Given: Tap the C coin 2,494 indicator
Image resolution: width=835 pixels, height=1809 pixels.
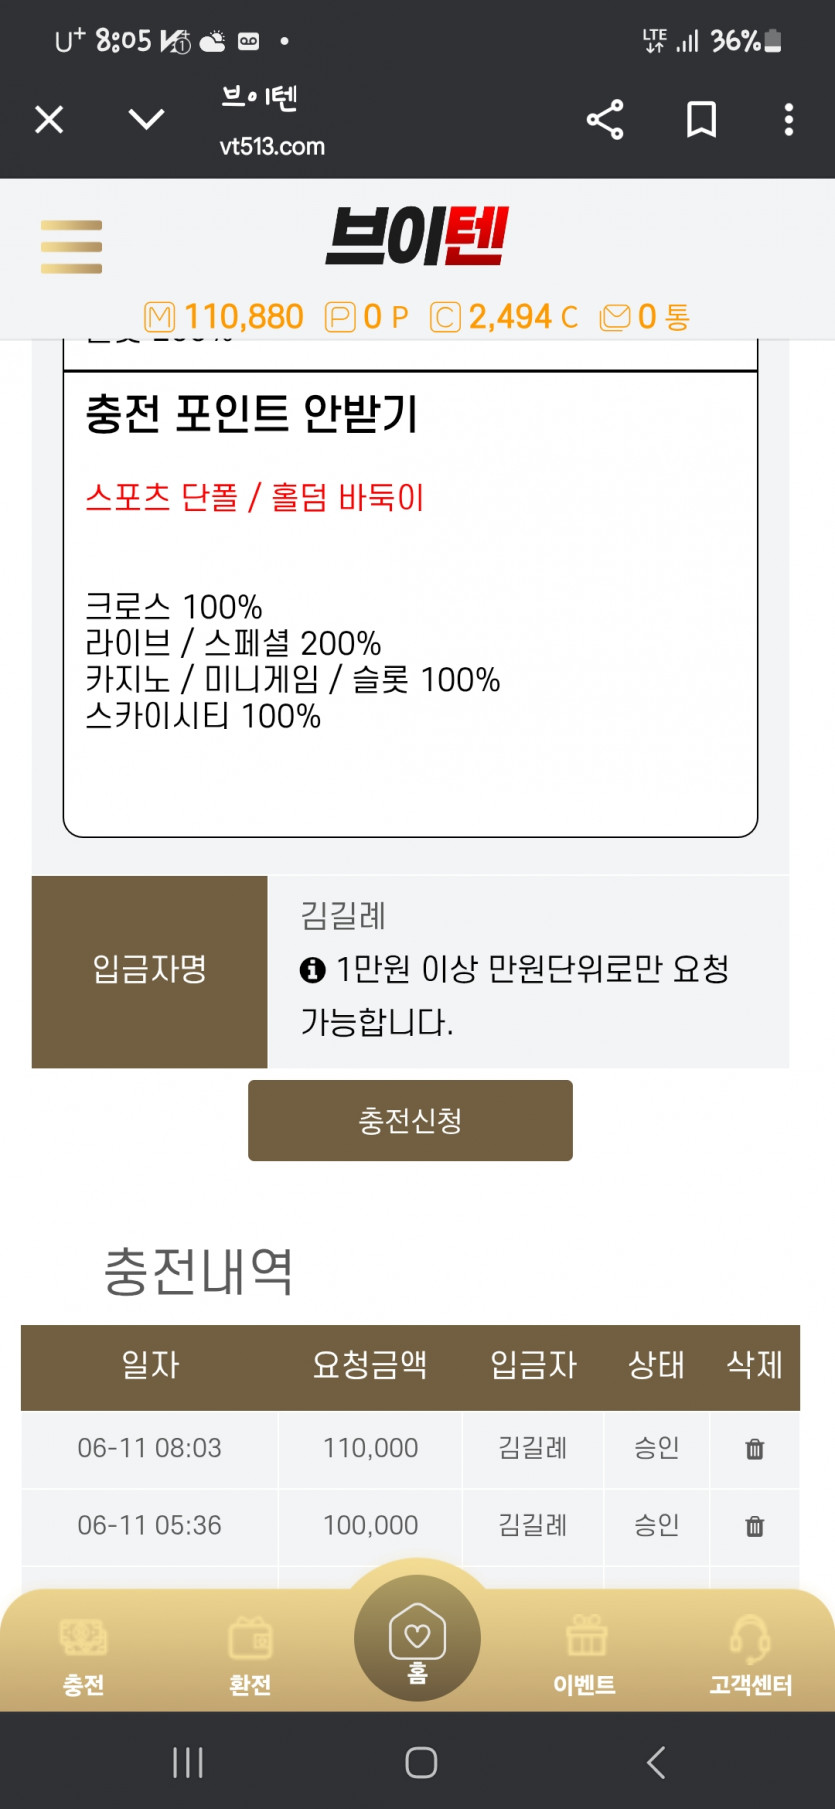Looking at the screenshot, I should pos(504,318).
